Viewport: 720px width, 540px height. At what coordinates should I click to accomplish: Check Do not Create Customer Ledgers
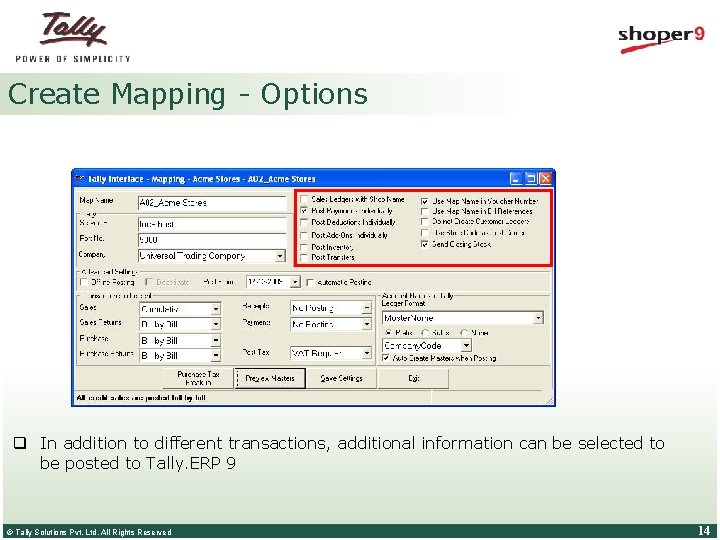click(x=425, y=222)
